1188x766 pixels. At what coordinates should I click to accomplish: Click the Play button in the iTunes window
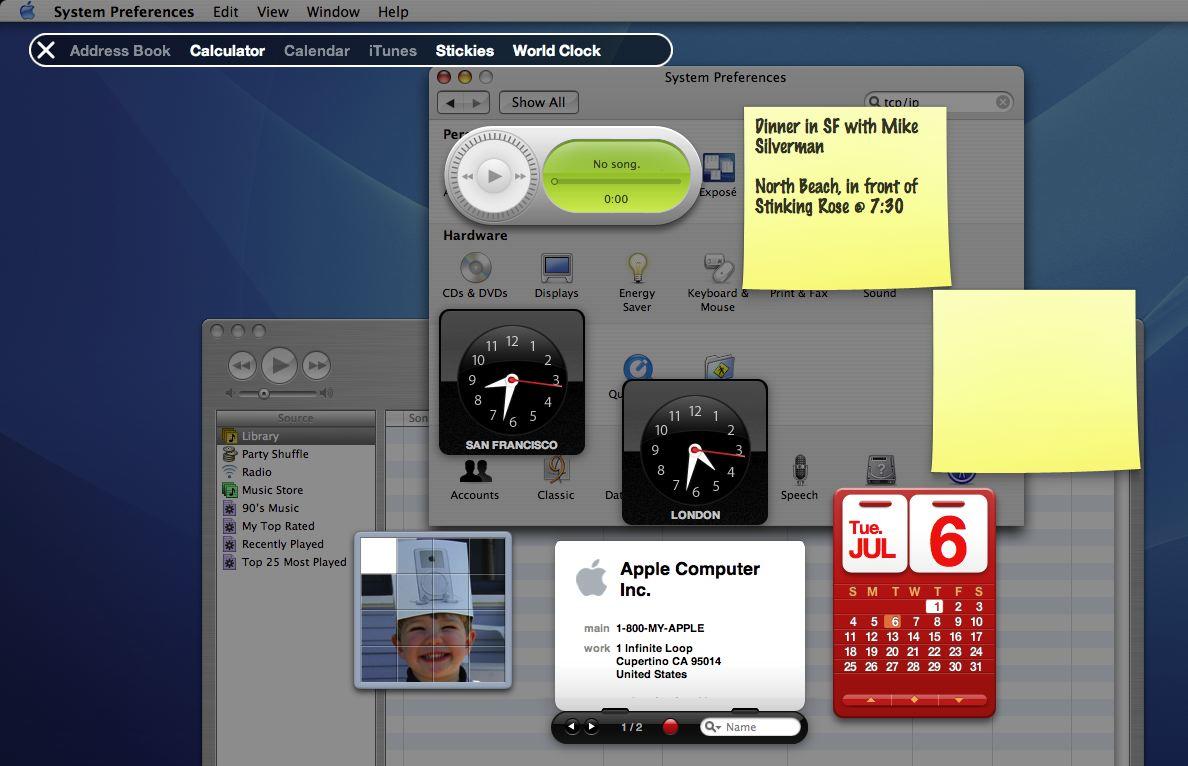[x=280, y=365]
